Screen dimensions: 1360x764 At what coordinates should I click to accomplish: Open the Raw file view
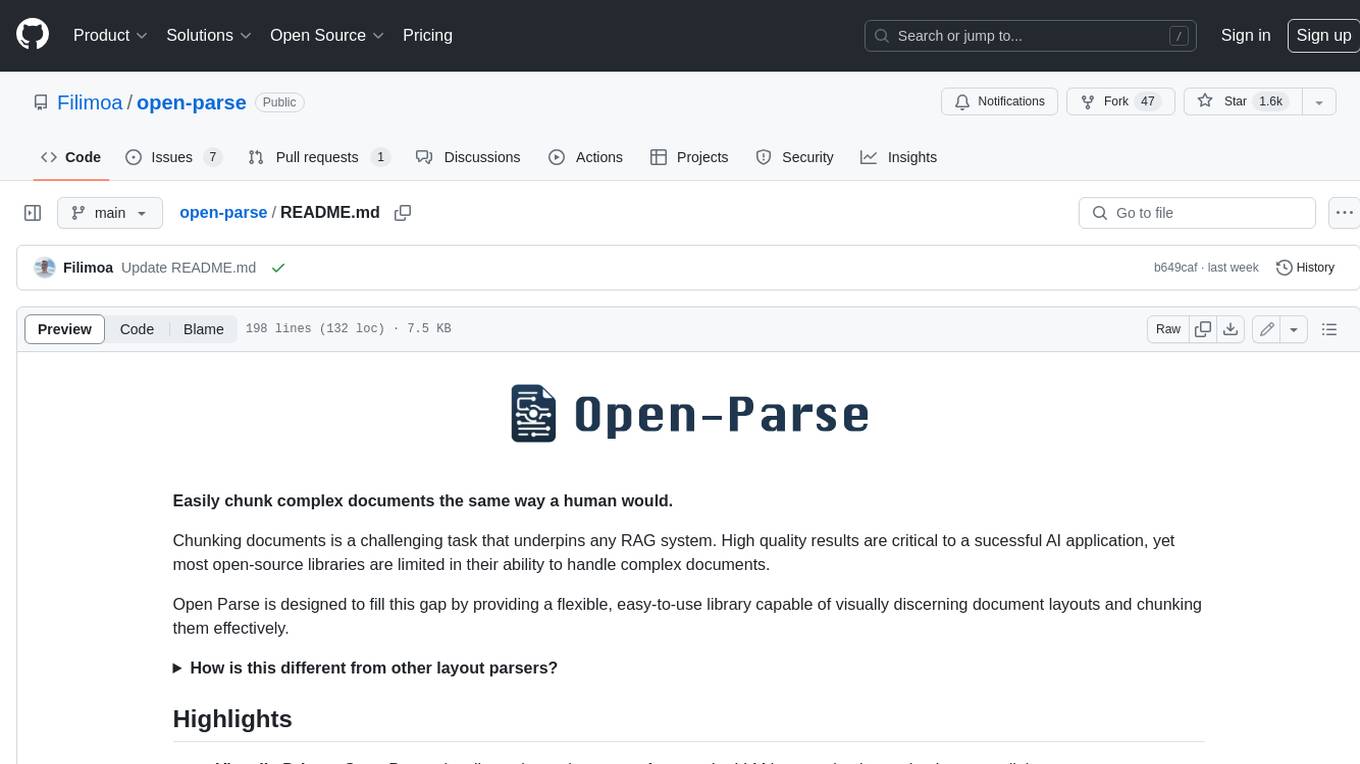click(x=1168, y=329)
